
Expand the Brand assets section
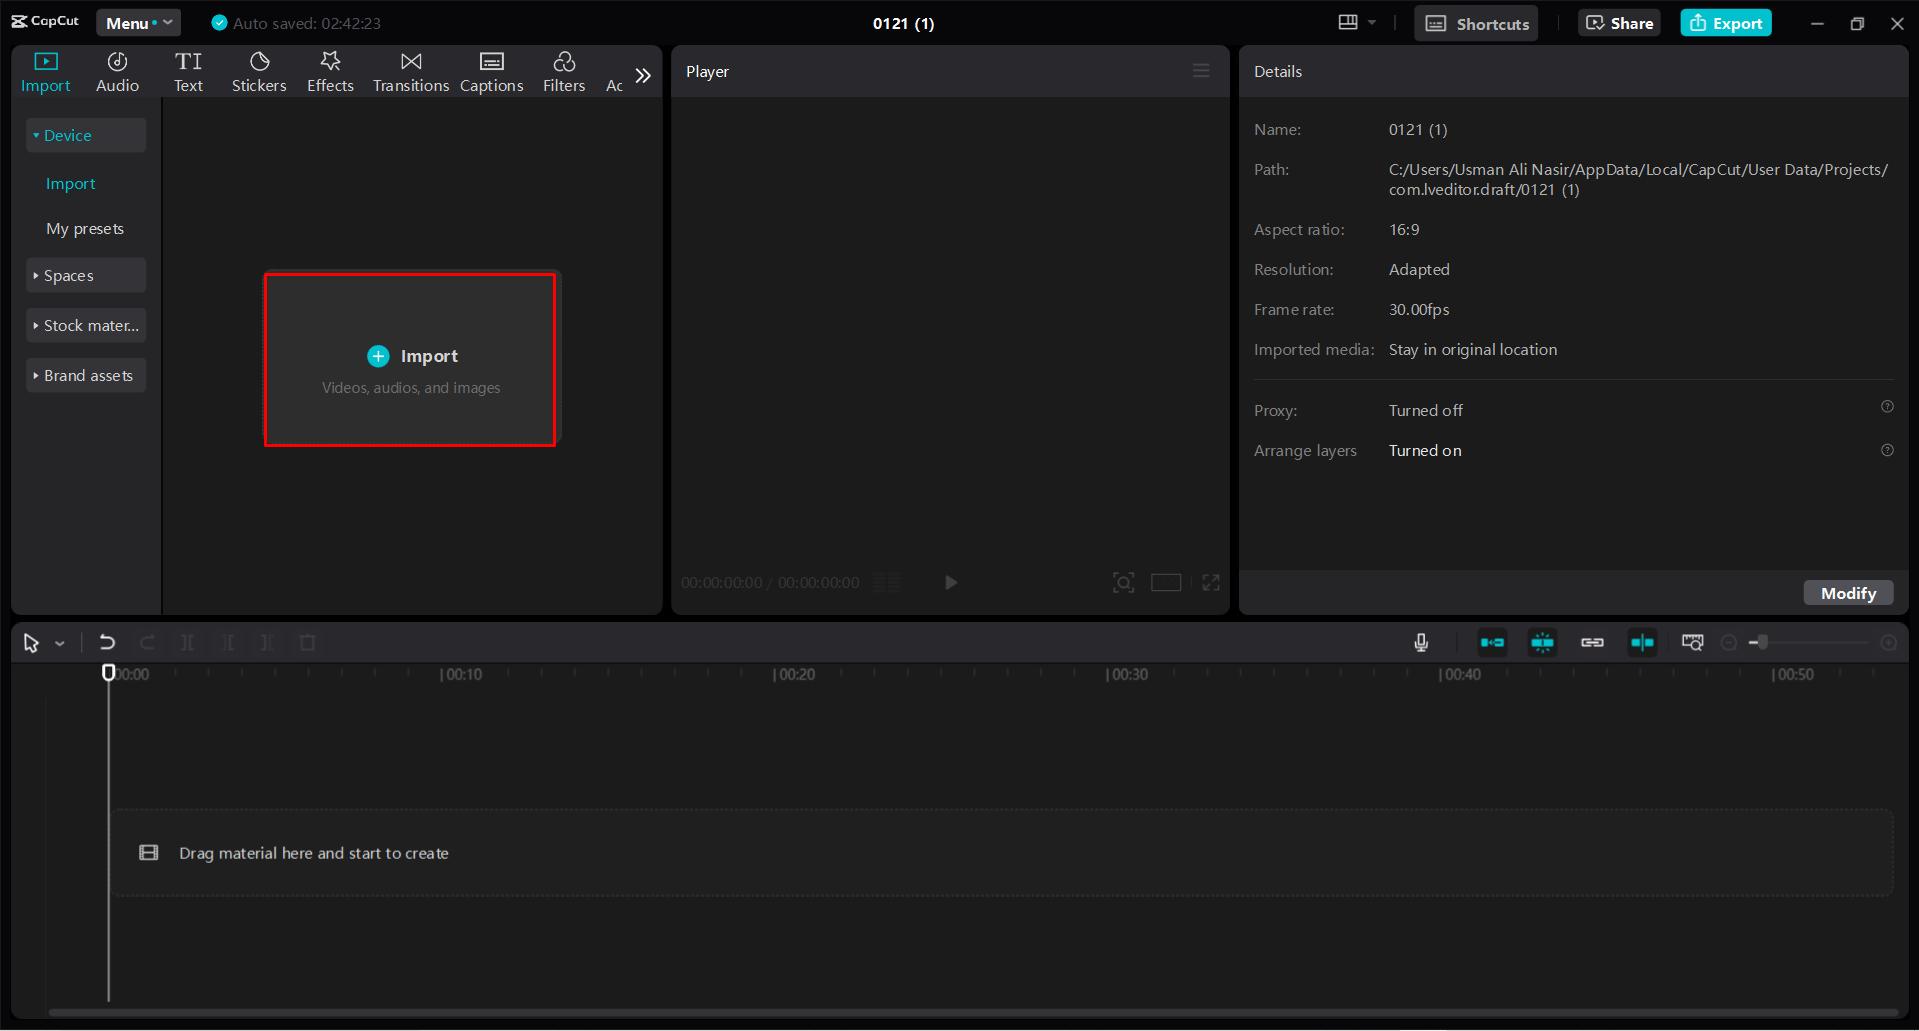86,375
